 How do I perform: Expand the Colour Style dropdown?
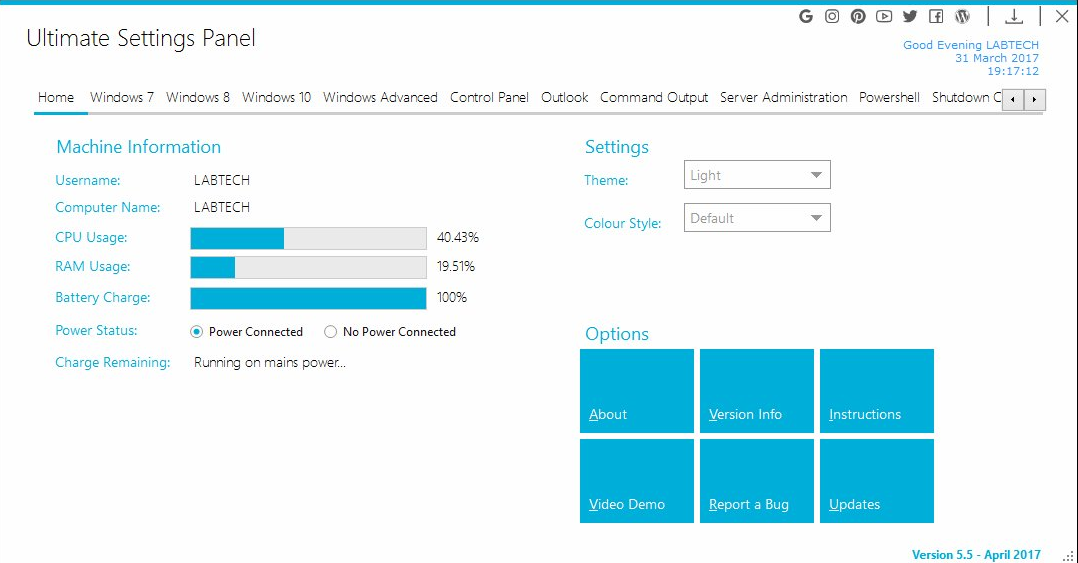(757, 218)
